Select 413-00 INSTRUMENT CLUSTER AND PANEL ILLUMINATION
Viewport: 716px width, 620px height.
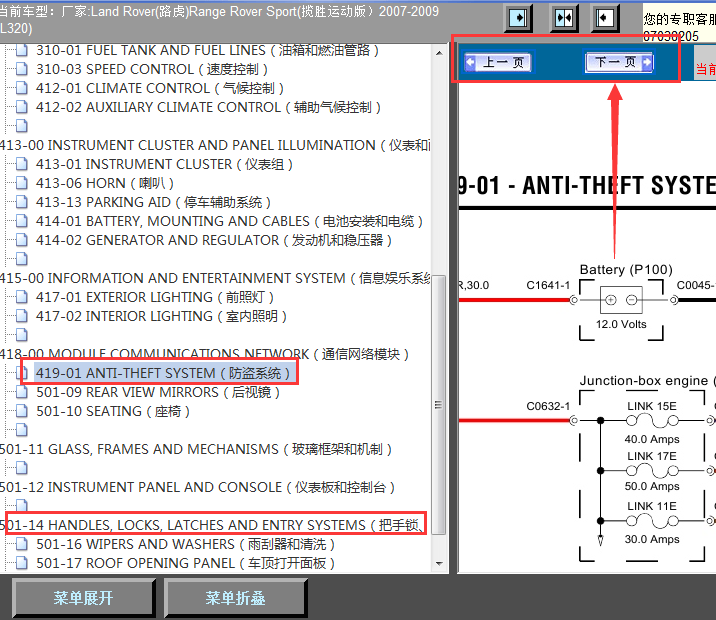point(215,145)
